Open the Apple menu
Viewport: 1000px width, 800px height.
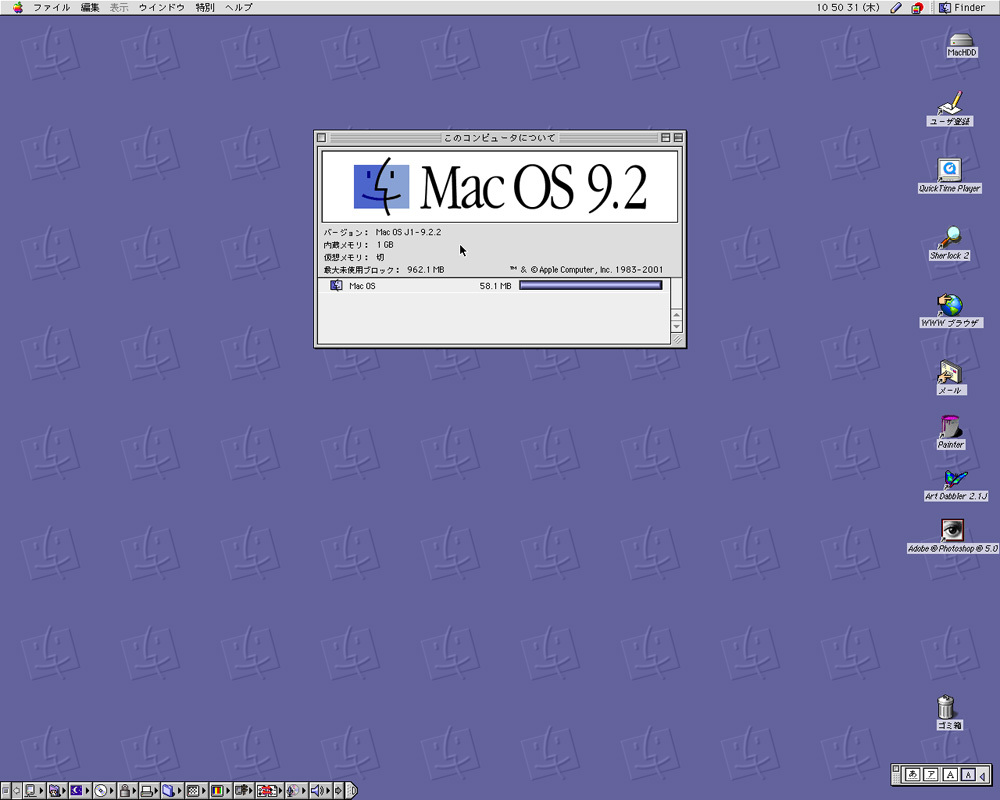click(18, 8)
